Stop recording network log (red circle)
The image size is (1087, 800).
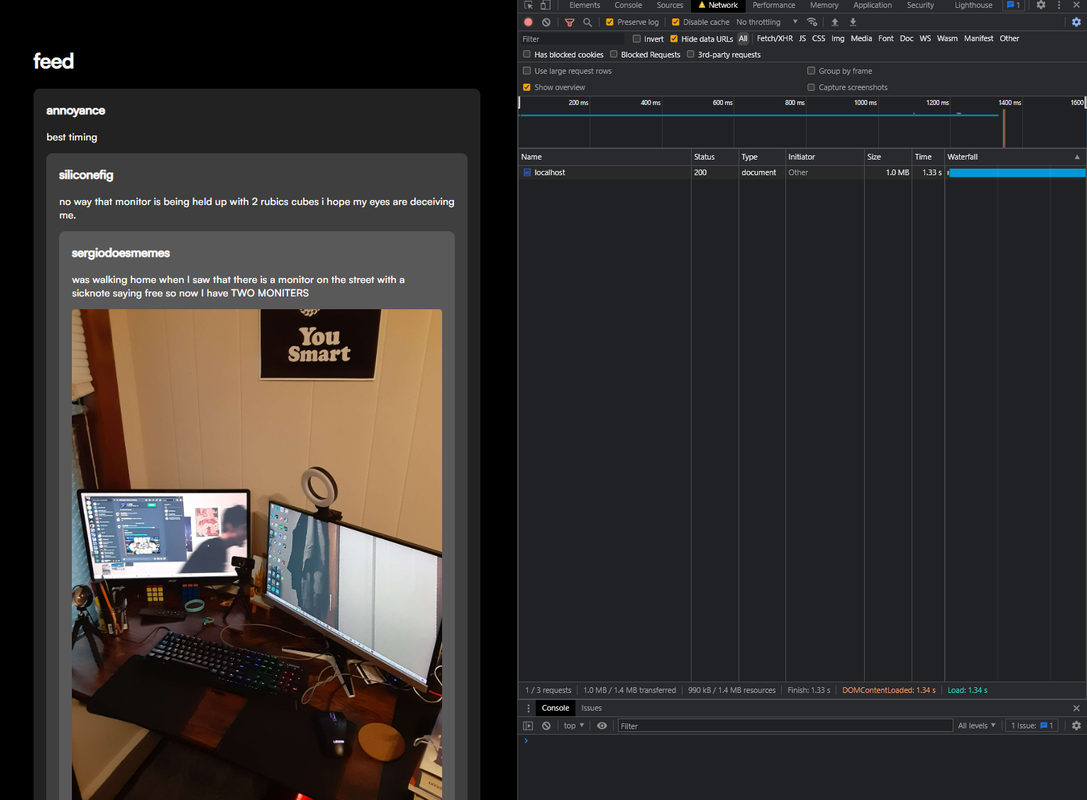(528, 22)
